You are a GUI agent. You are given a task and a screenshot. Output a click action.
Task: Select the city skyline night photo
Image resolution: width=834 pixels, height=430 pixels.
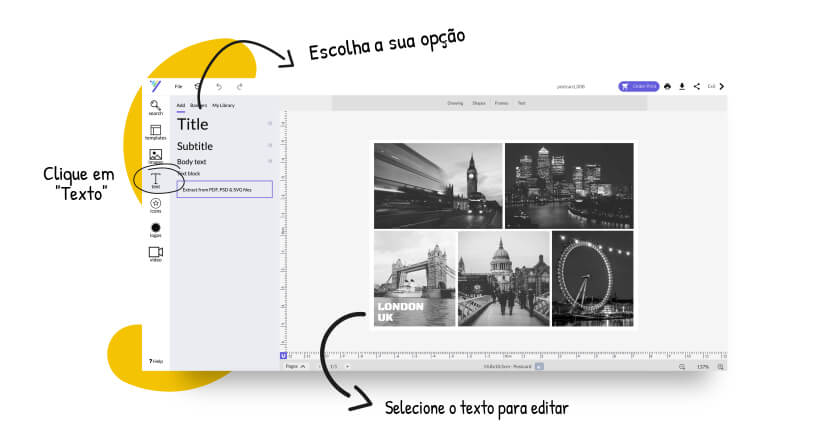pos(569,186)
